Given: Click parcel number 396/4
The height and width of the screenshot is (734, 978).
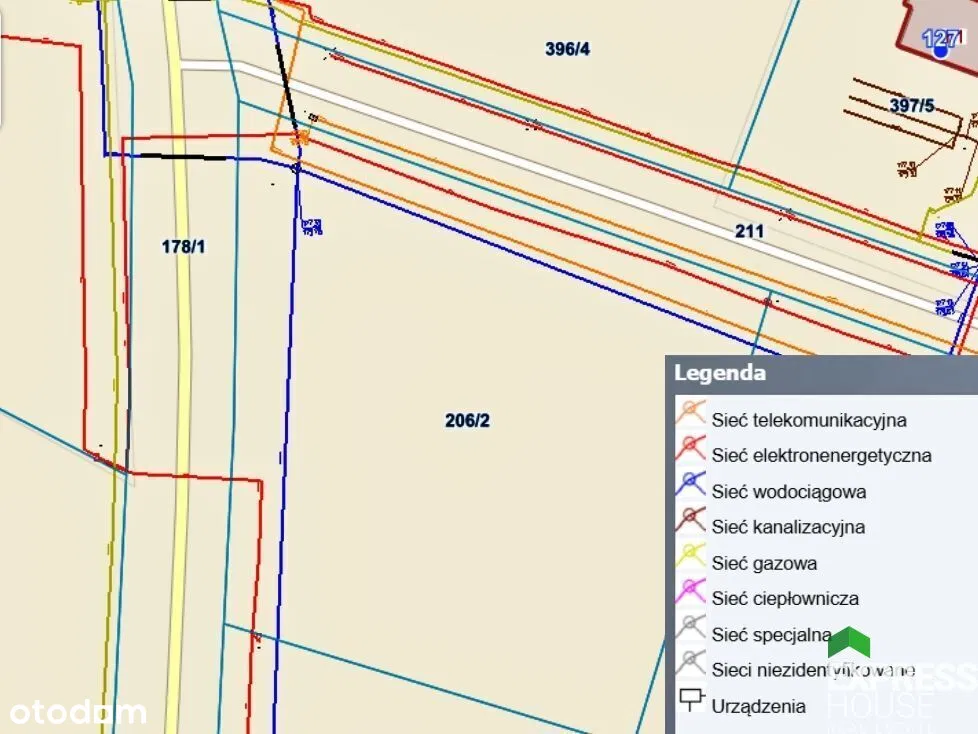Looking at the screenshot, I should [x=567, y=49].
